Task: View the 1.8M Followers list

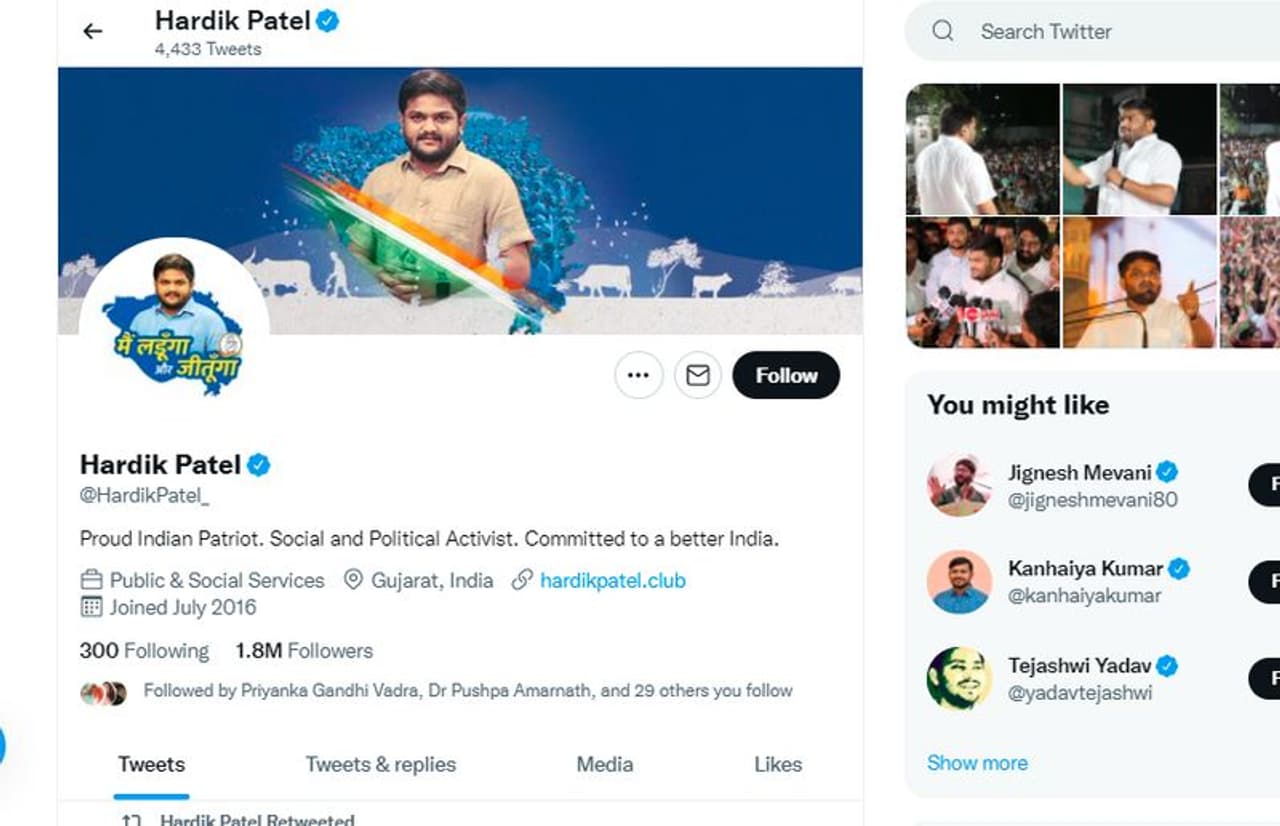Action: [x=304, y=651]
